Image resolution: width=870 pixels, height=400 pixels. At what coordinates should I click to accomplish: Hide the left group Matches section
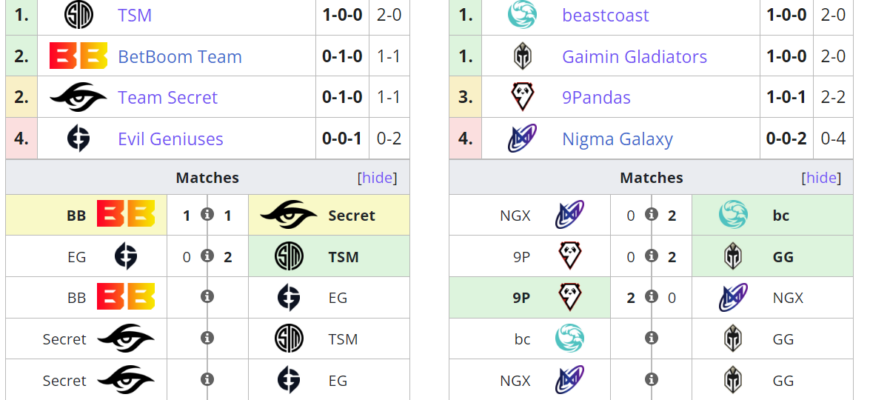point(377,178)
